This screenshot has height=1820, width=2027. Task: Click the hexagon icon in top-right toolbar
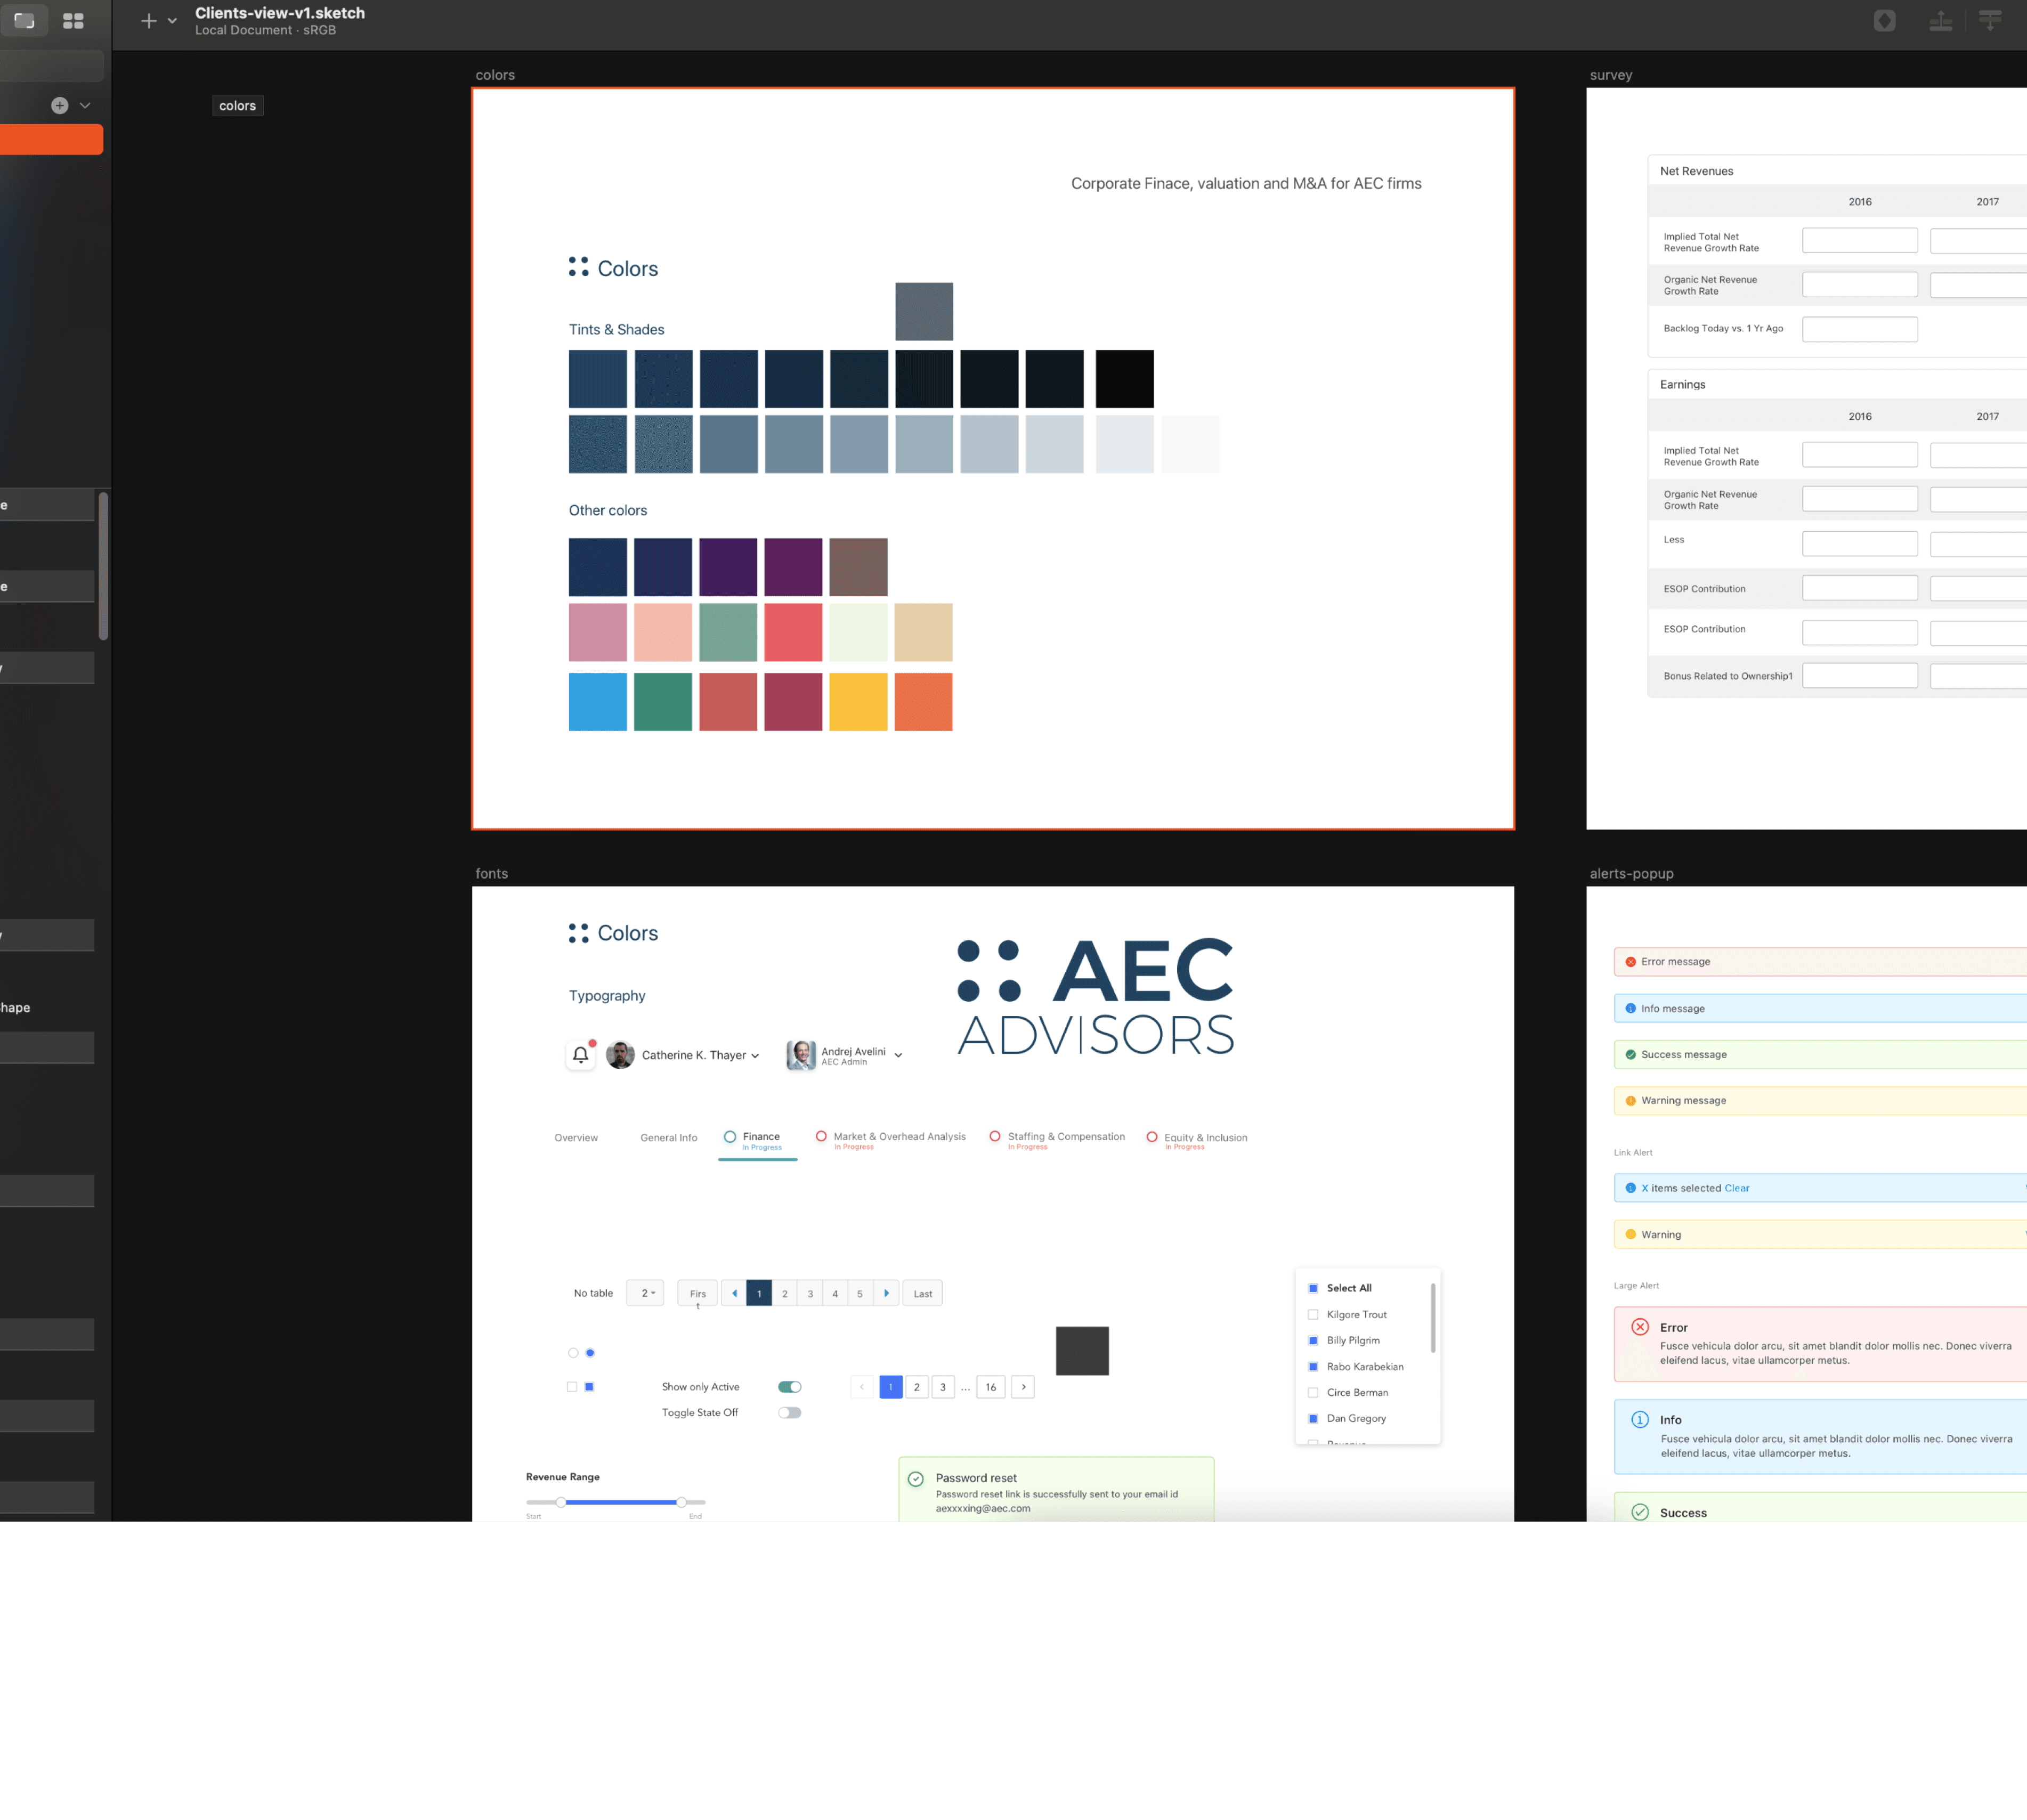tap(1884, 21)
